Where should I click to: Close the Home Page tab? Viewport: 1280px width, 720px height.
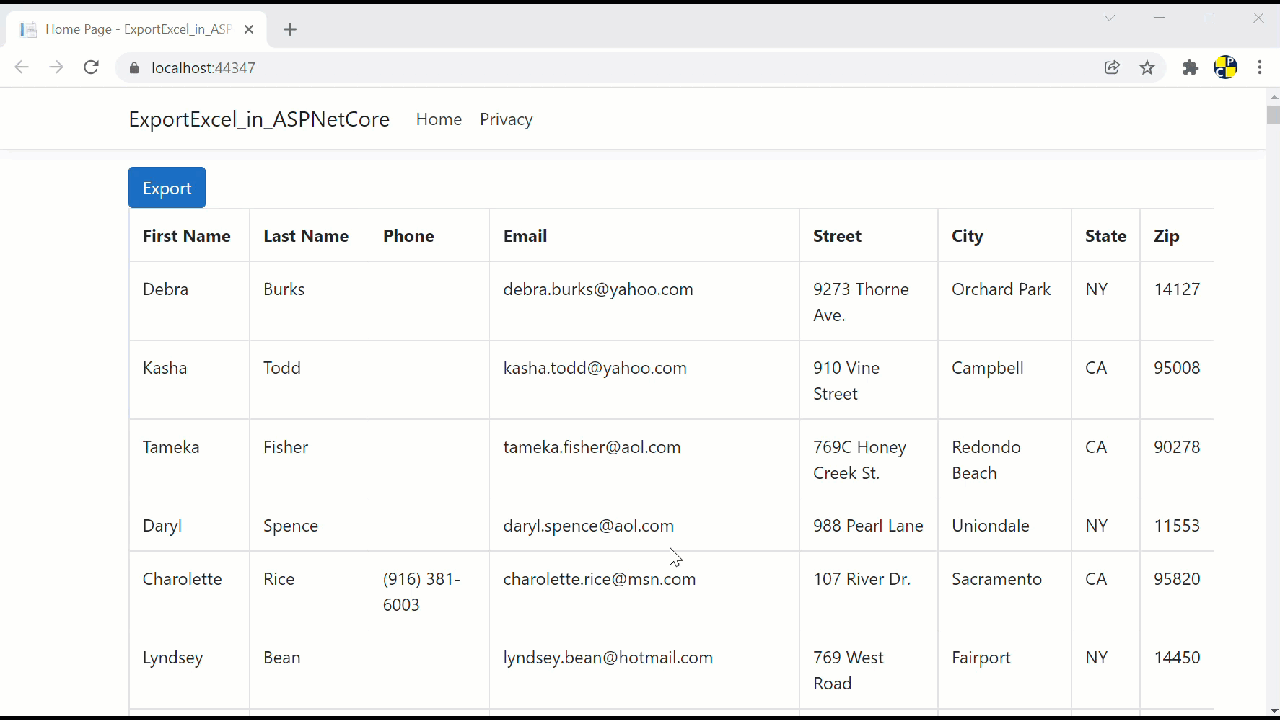point(249,29)
